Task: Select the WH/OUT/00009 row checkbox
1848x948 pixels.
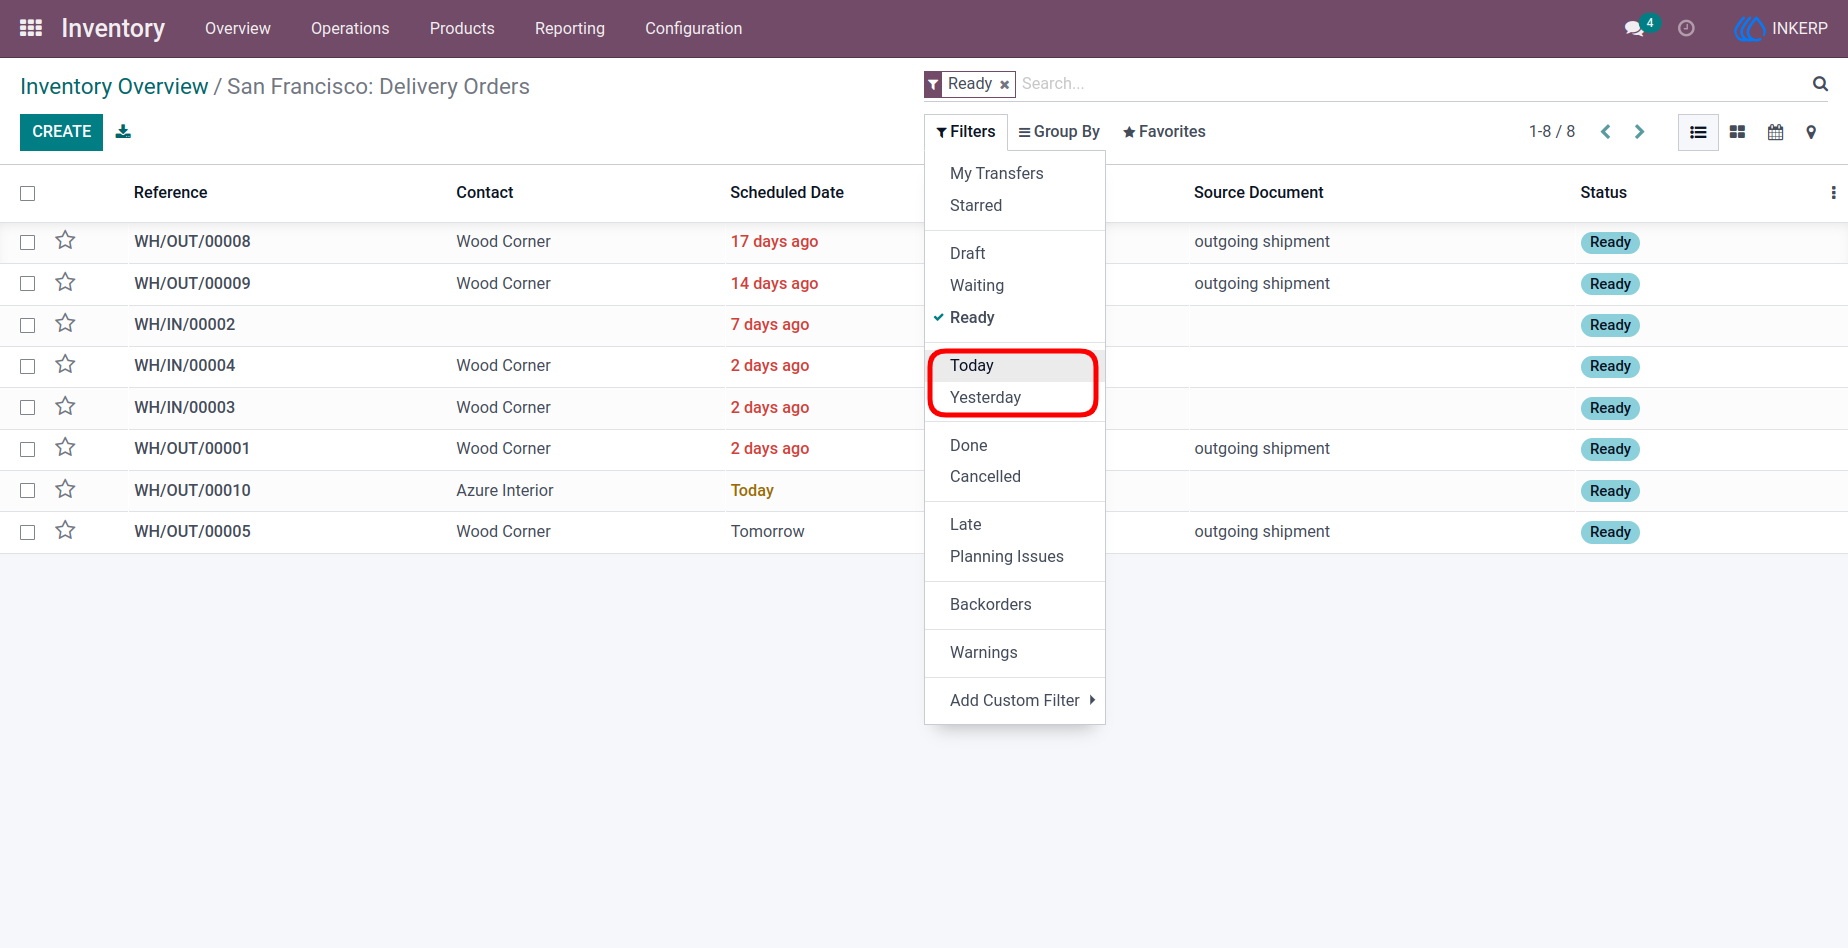Action: point(28,284)
